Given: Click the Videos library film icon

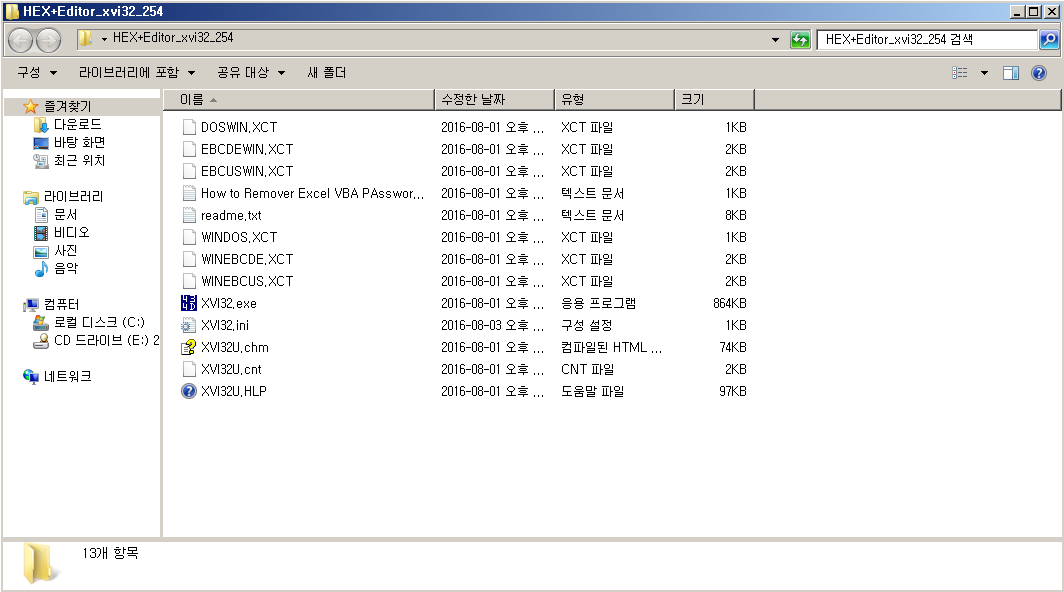Looking at the screenshot, I should [41, 233].
